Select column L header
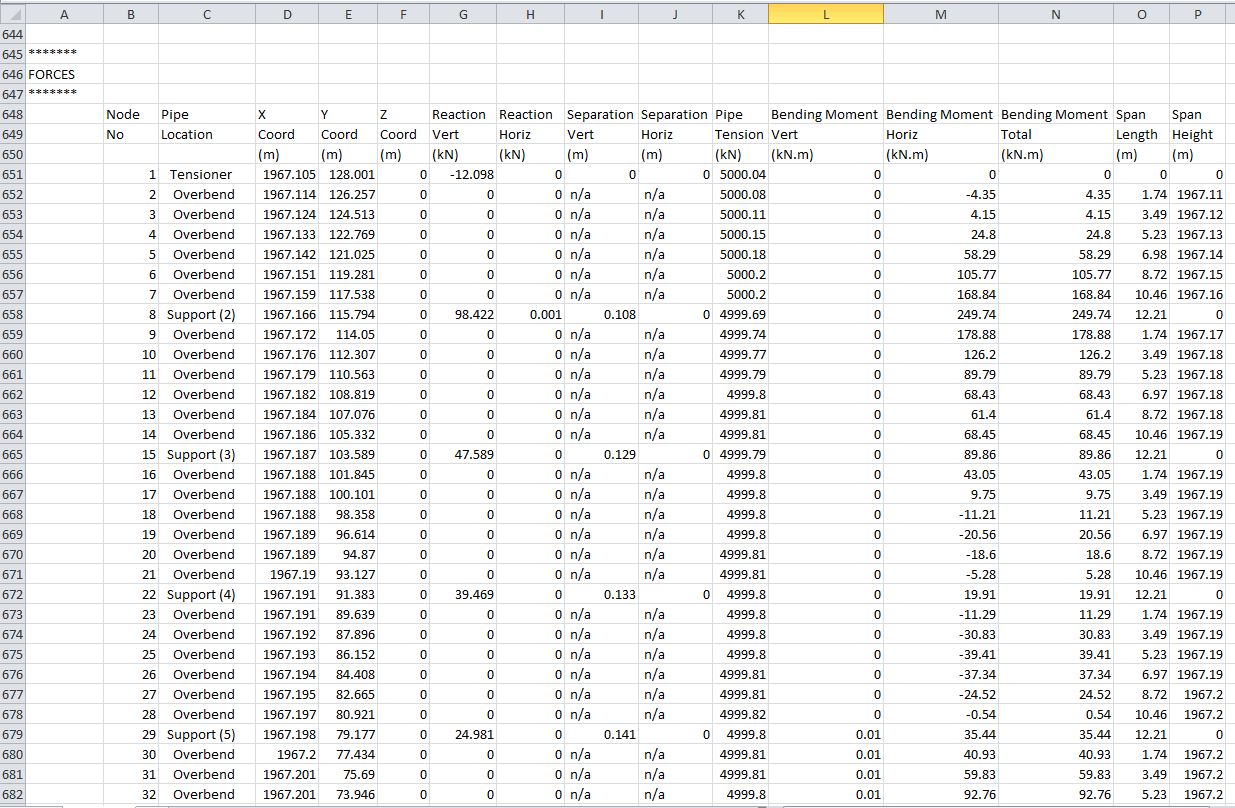 click(x=825, y=14)
